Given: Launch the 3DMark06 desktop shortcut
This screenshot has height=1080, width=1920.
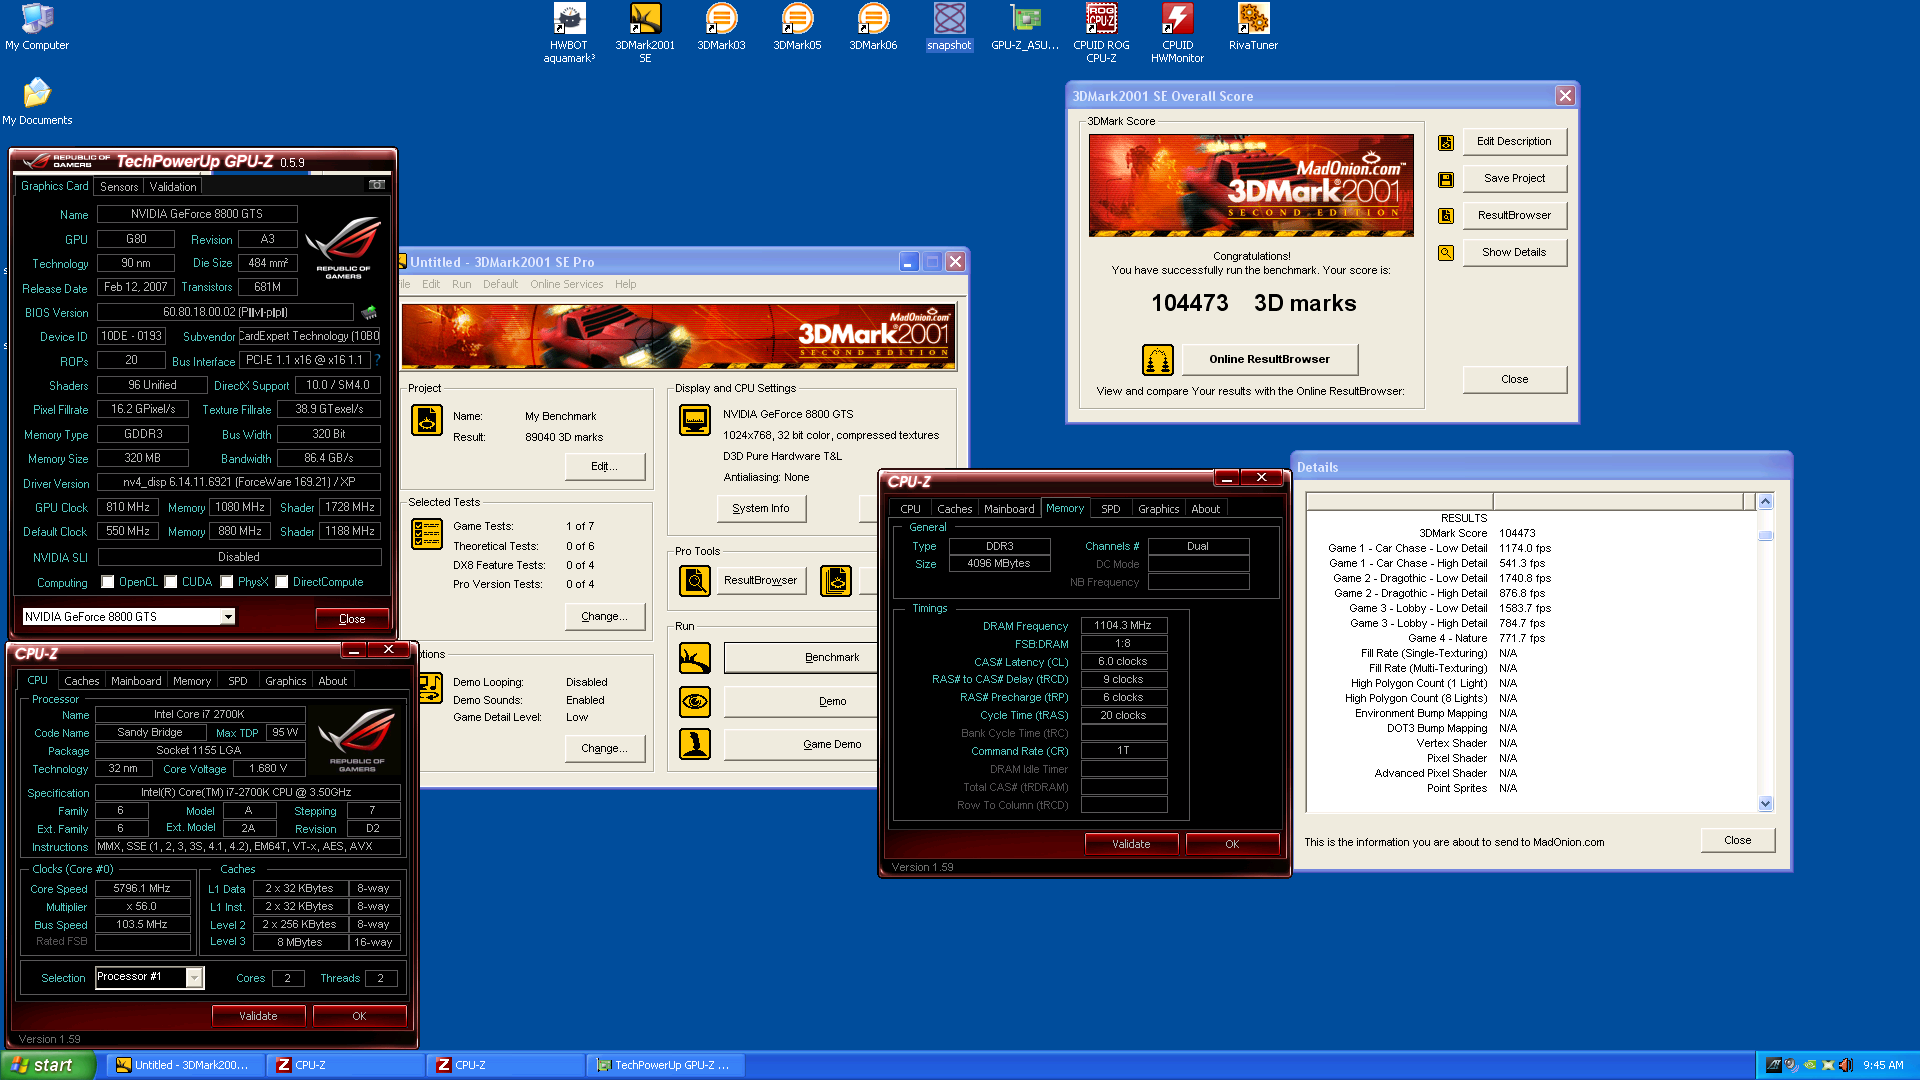Looking at the screenshot, I should (873, 27).
